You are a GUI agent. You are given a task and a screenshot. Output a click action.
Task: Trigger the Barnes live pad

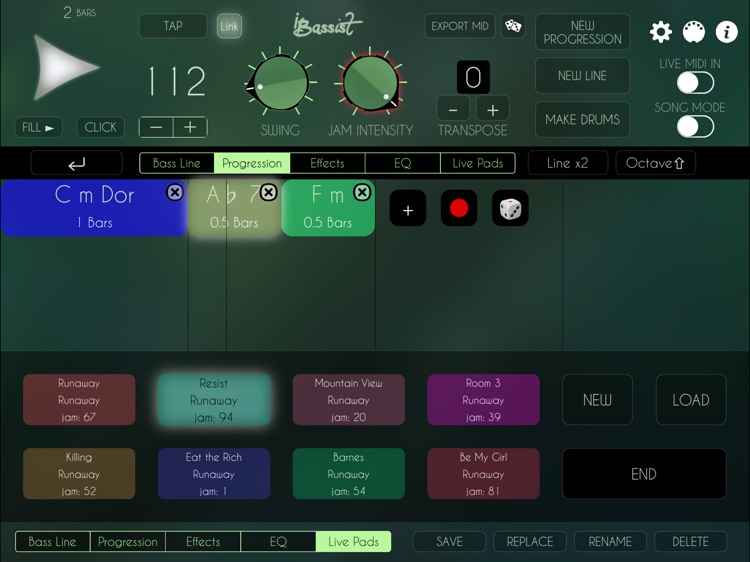click(x=349, y=474)
